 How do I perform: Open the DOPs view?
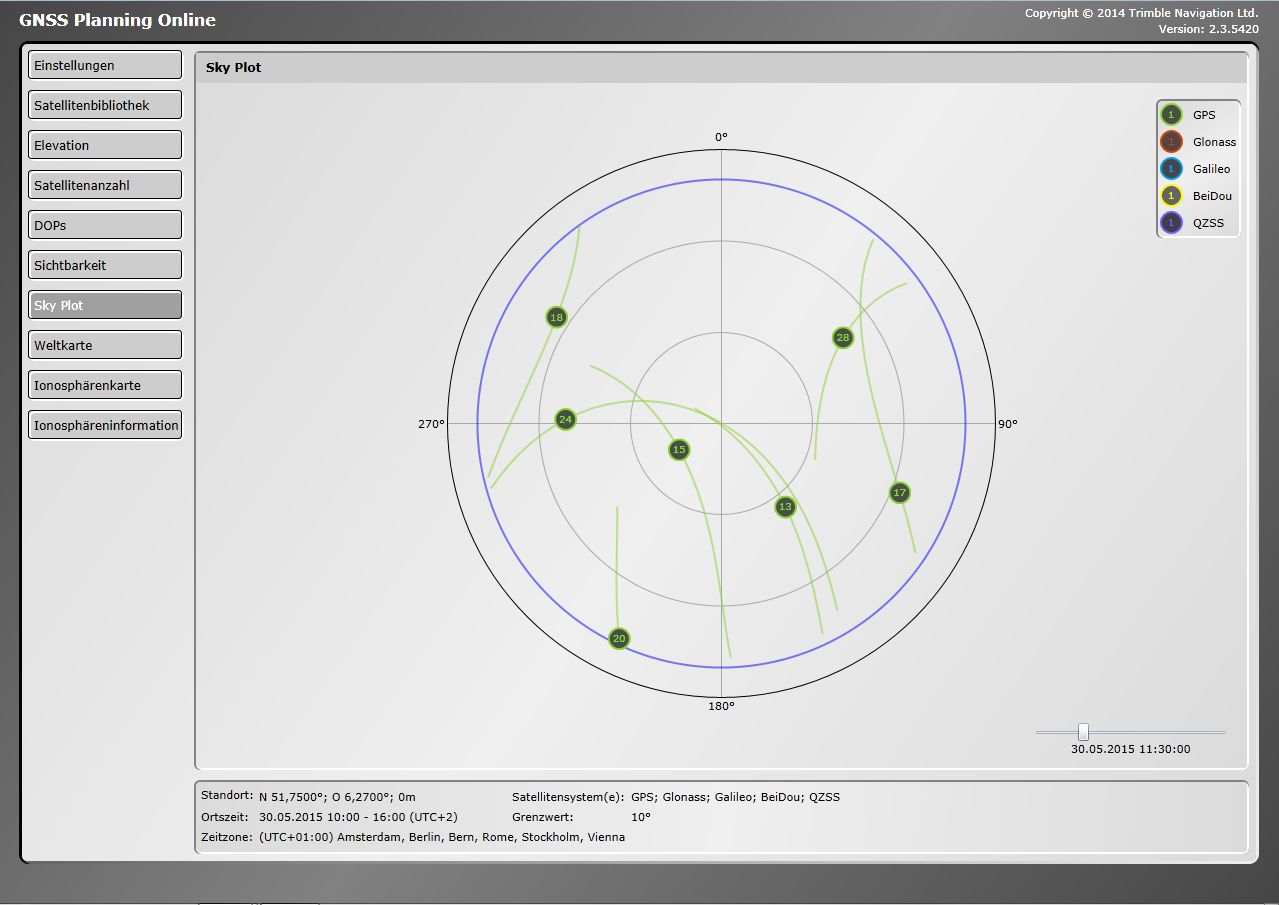click(105, 225)
